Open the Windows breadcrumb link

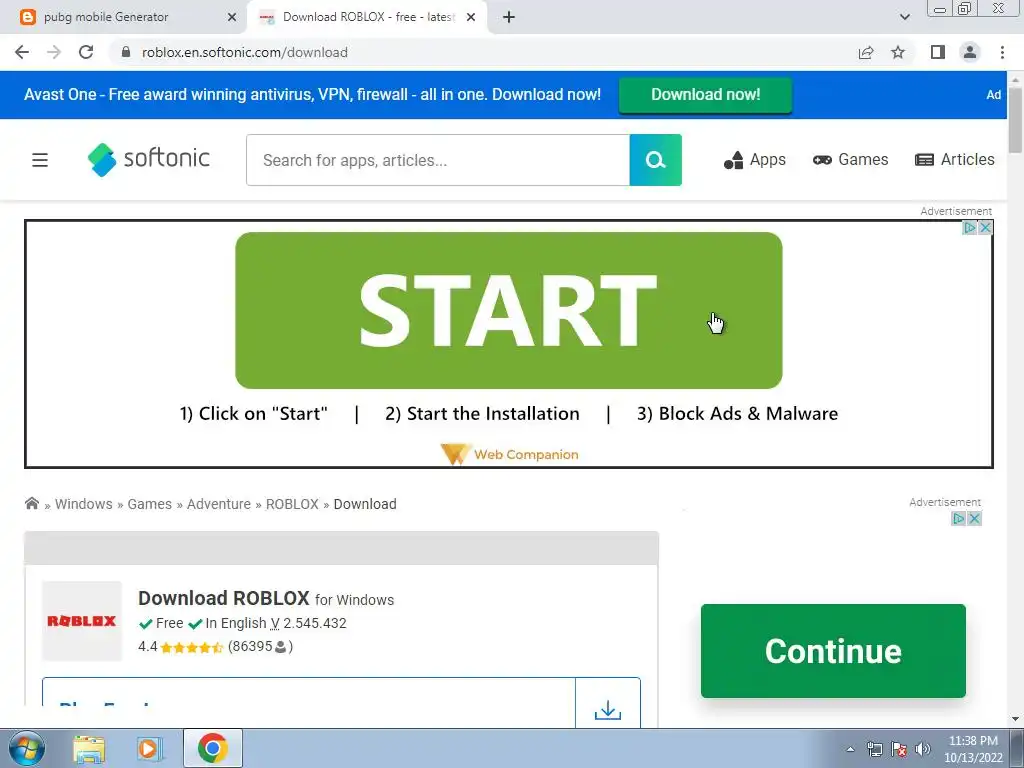(x=84, y=504)
